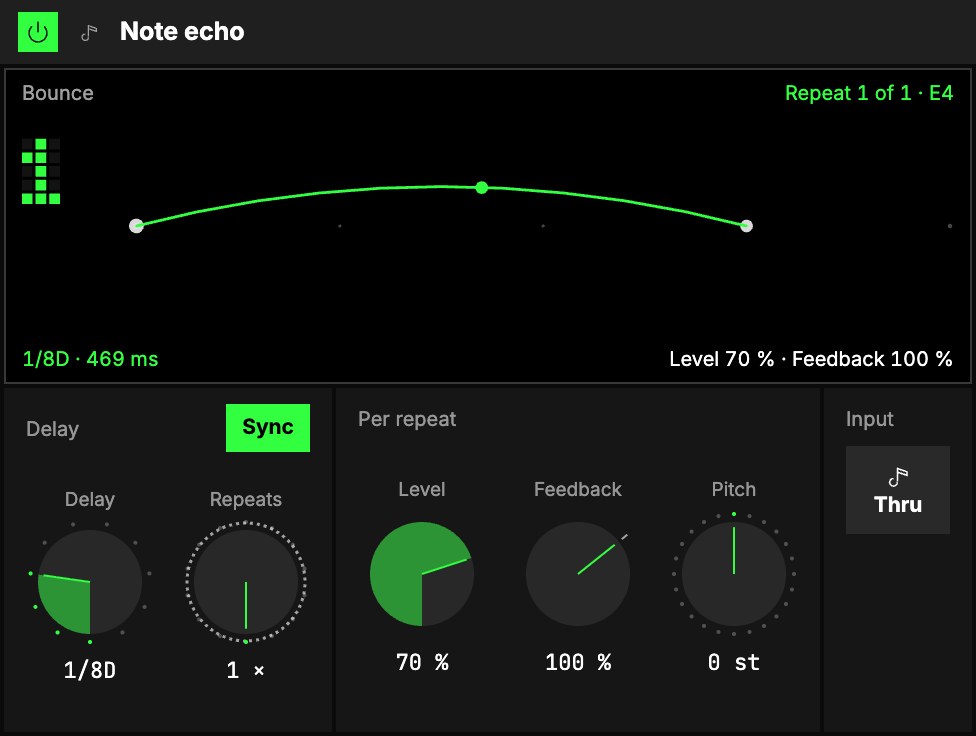Click the Per repeat section heading
The height and width of the screenshot is (736, 976).
(x=407, y=419)
